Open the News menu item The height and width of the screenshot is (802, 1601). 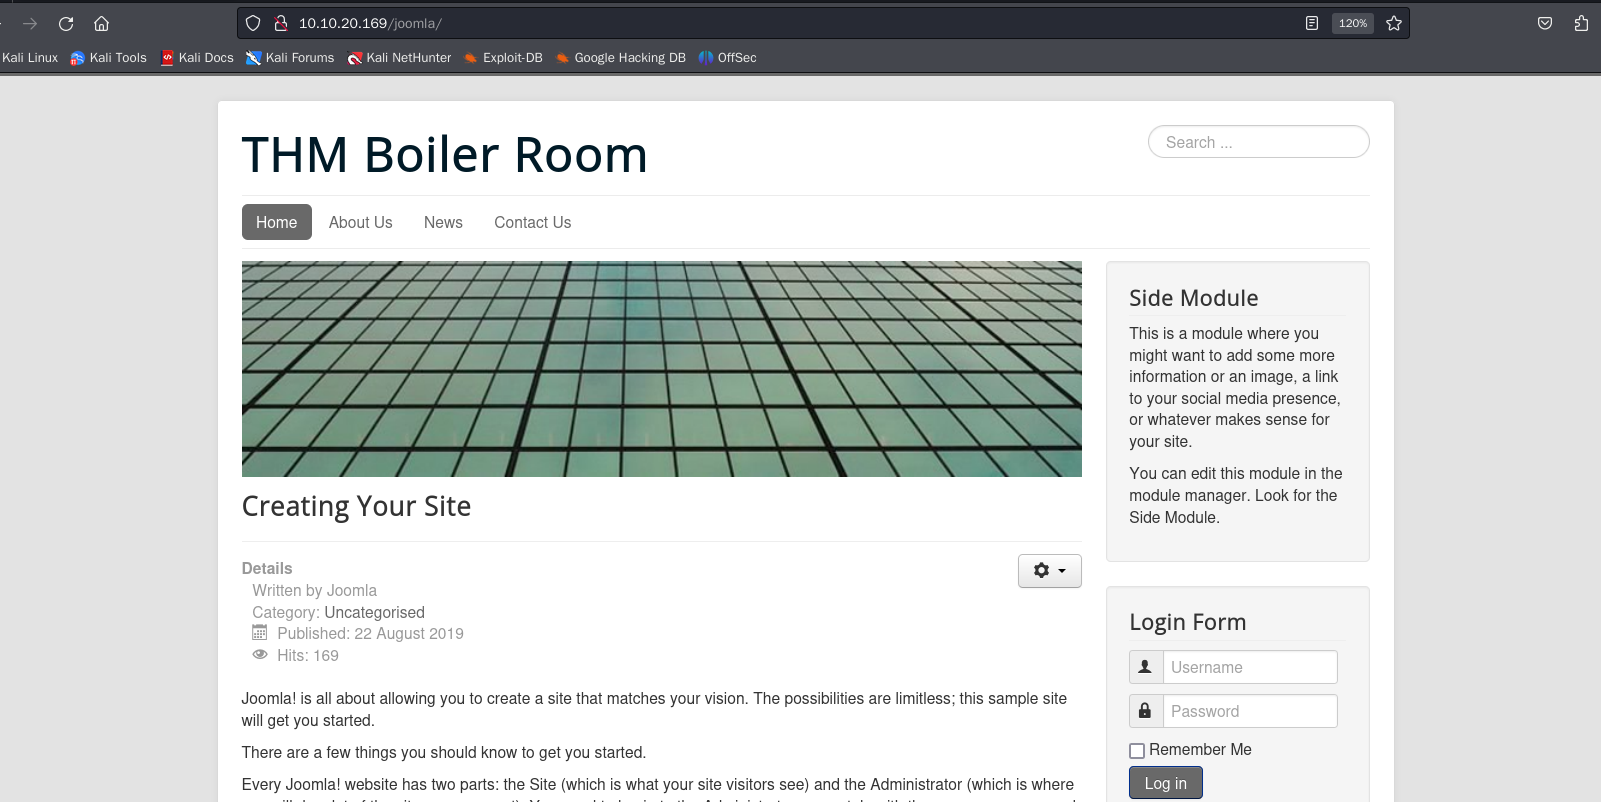point(443,222)
